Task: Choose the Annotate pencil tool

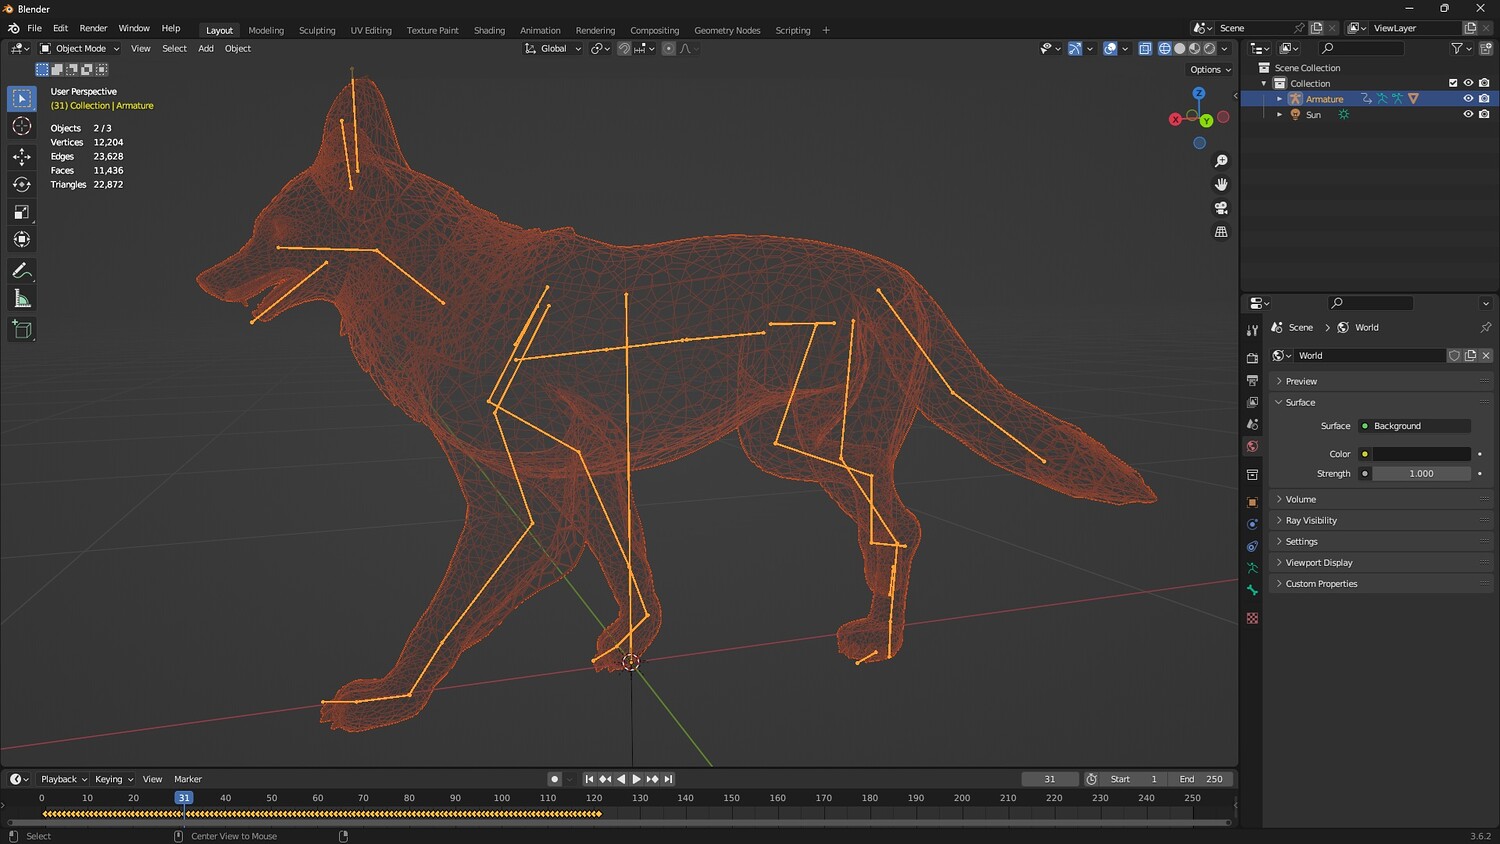Action: 22,271
